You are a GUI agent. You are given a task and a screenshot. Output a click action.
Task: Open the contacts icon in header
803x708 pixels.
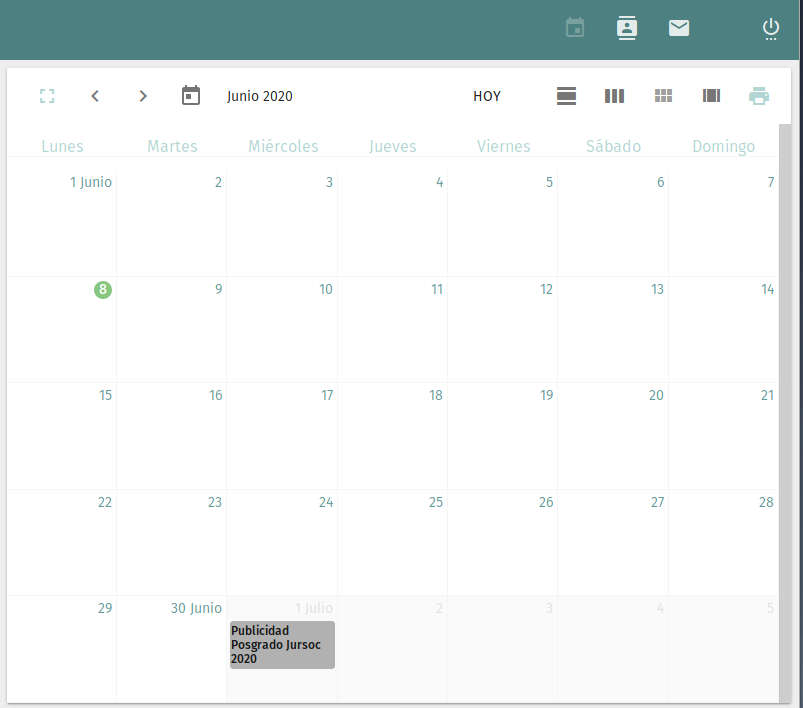(627, 28)
